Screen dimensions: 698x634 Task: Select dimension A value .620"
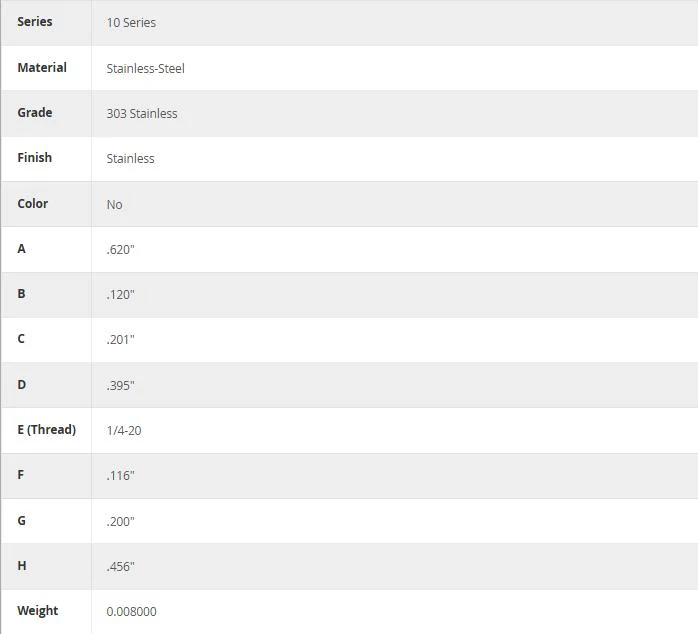(x=120, y=249)
